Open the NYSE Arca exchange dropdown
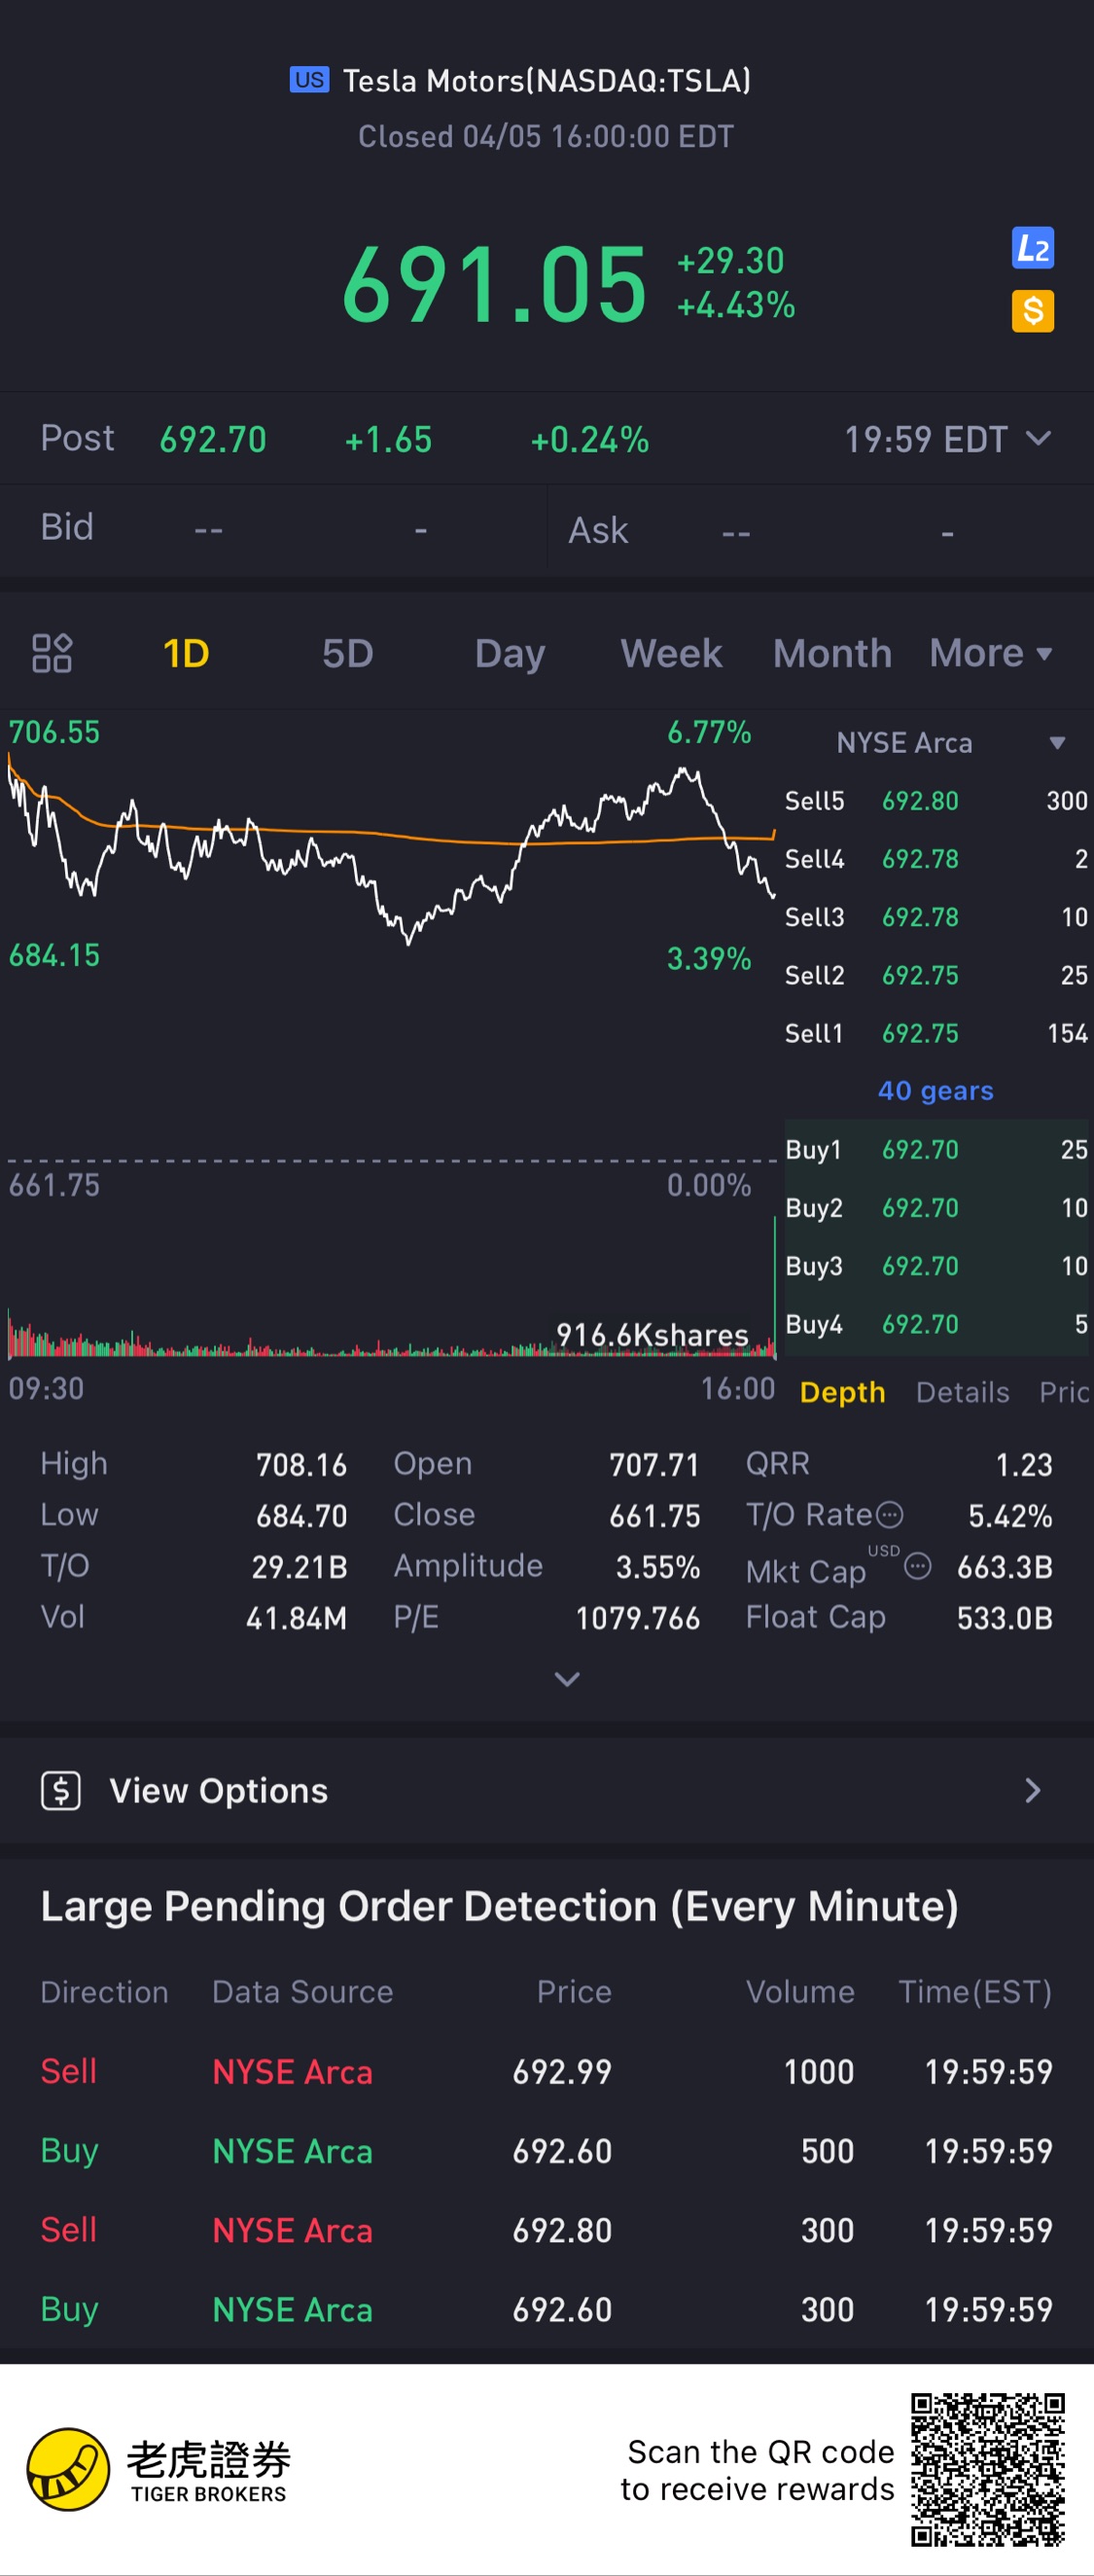The height and width of the screenshot is (2576, 1094). [1056, 743]
